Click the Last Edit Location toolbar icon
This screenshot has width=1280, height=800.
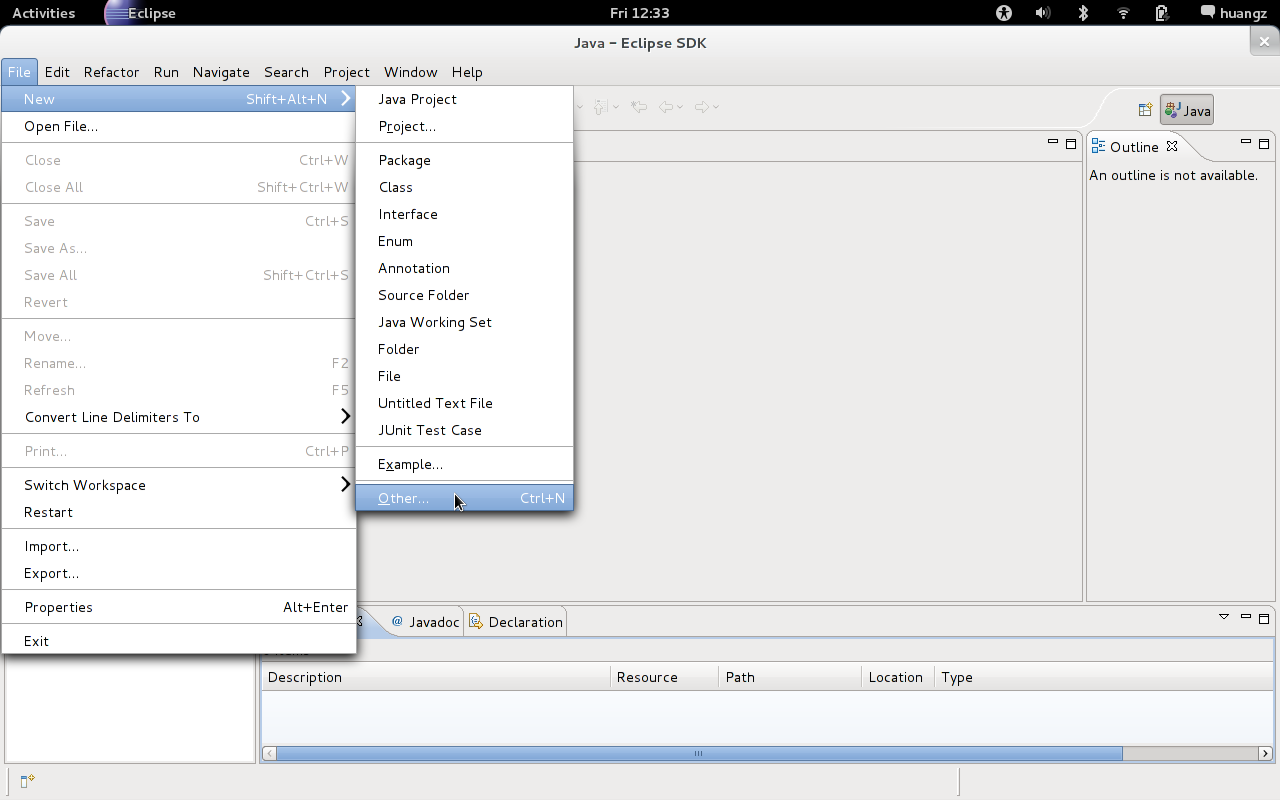point(638,107)
